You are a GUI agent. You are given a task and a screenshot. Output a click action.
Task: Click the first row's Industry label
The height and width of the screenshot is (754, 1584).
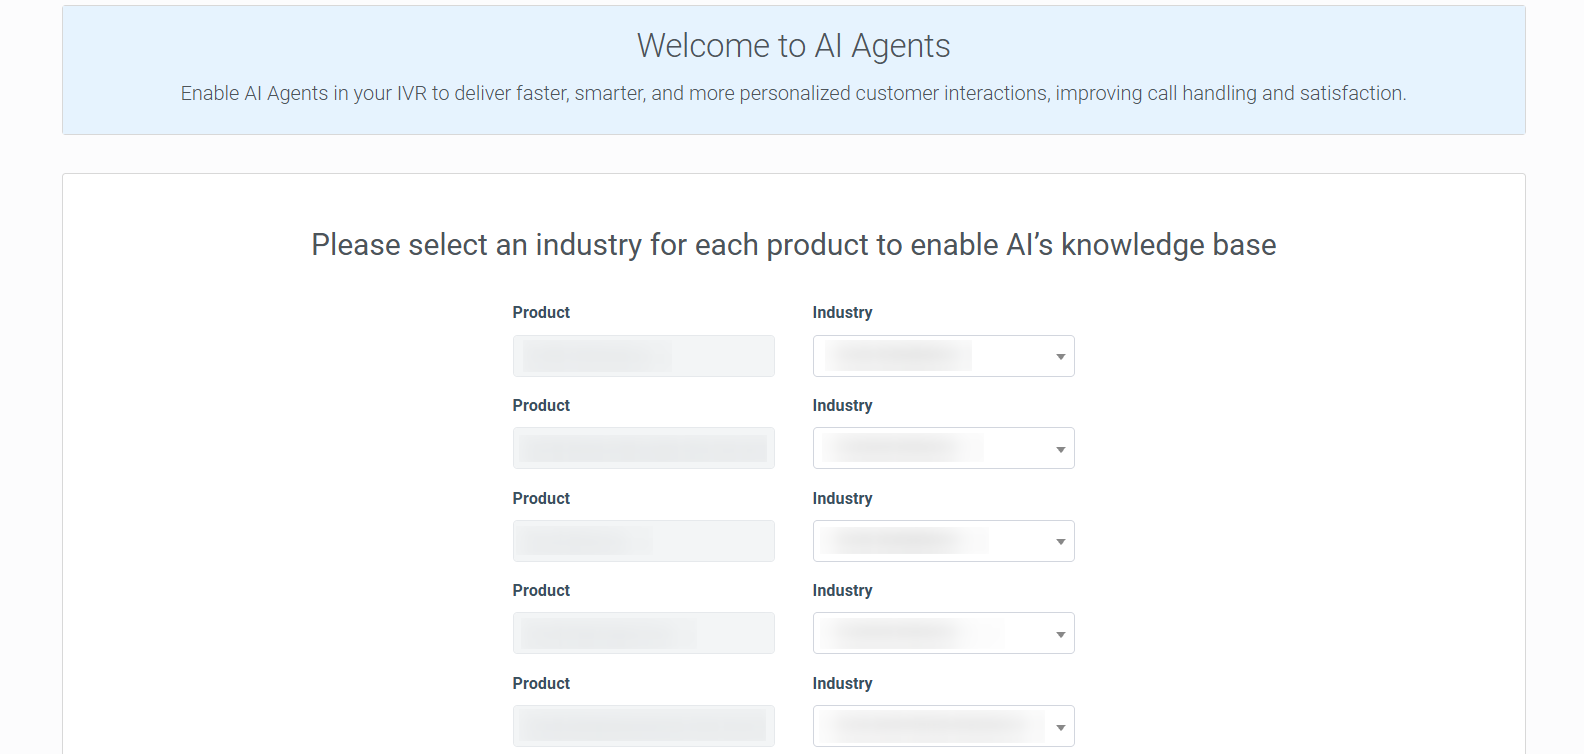click(x=842, y=313)
